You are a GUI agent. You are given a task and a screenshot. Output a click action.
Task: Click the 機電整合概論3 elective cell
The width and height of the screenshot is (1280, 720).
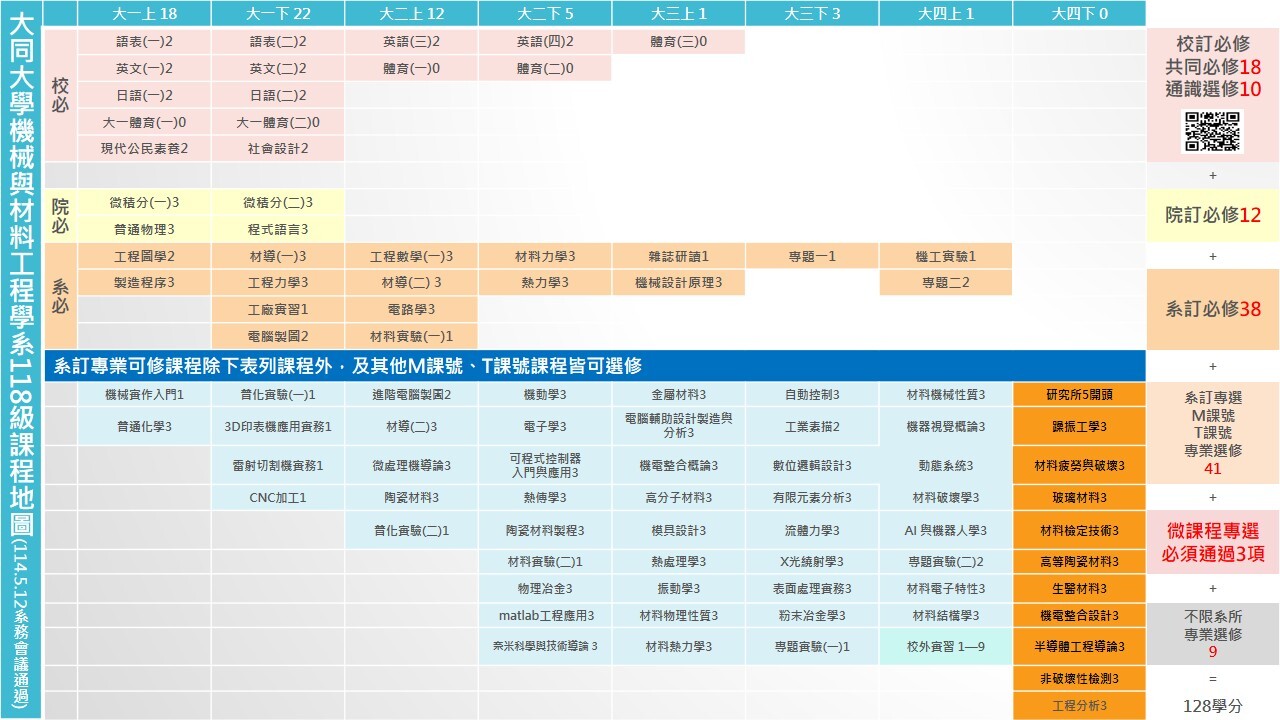coord(678,465)
